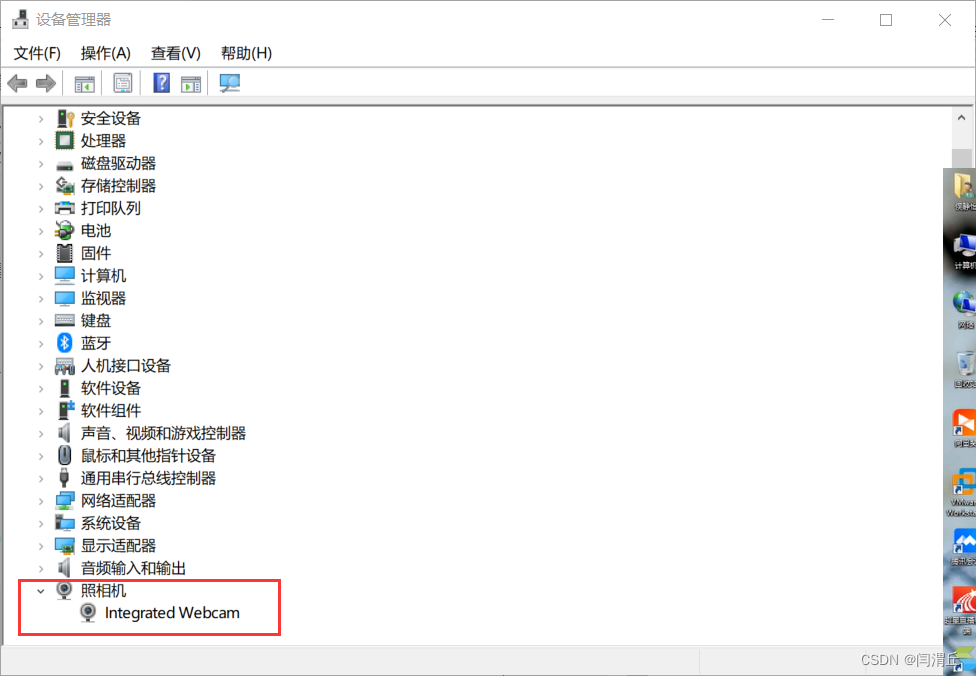The height and width of the screenshot is (676, 976).
Task: Select the 通用串行总线控制器 label
Action: point(148,478)
